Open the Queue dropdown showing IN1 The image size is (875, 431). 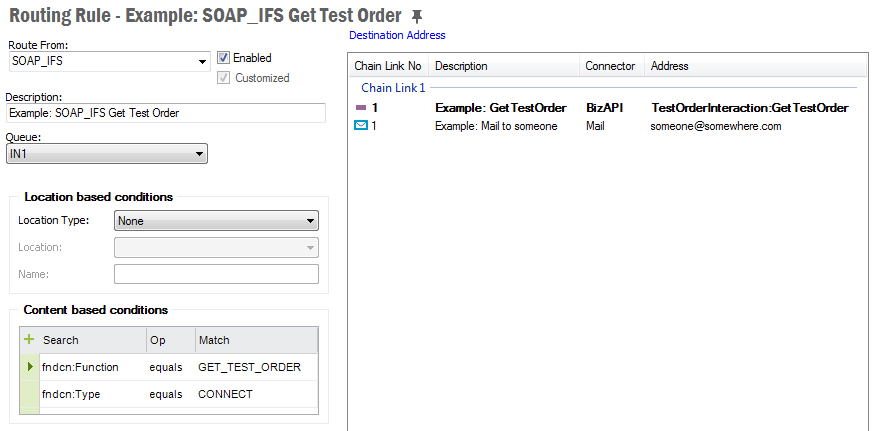click(200, 154)
